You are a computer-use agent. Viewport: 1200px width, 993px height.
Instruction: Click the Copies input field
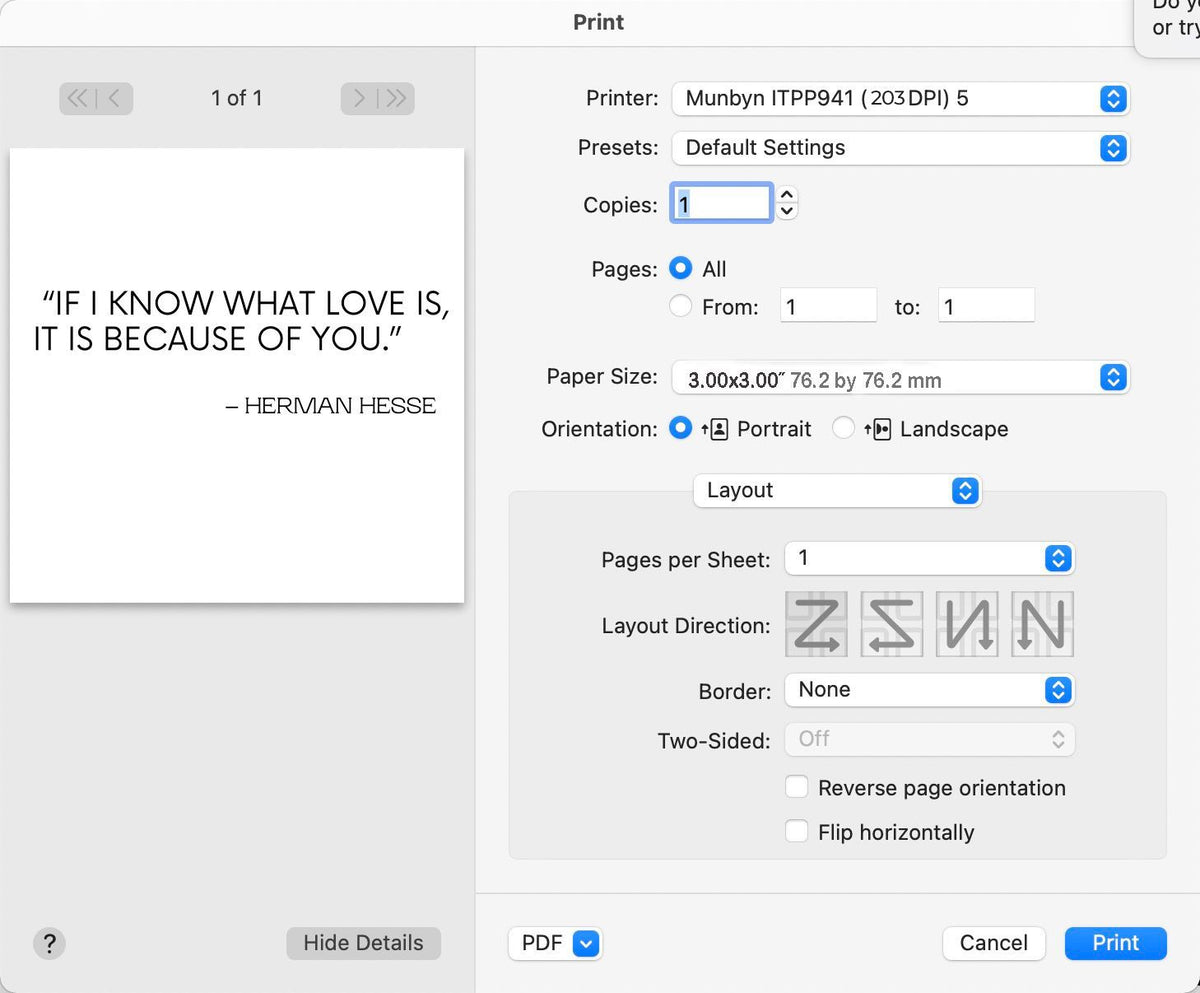click(720, 204)
